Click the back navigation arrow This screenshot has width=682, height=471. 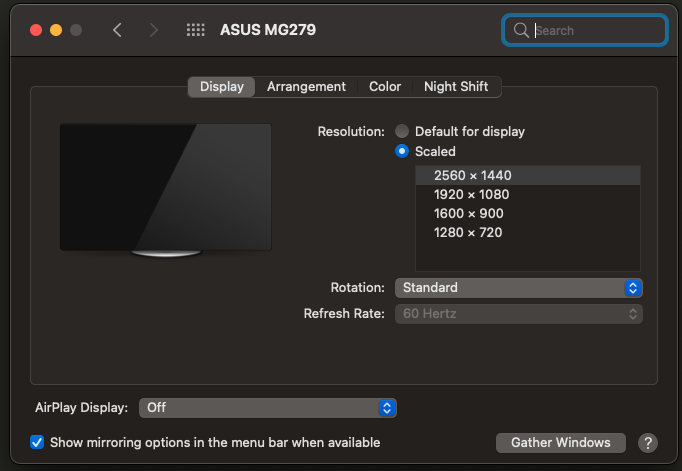coord(117,30)
